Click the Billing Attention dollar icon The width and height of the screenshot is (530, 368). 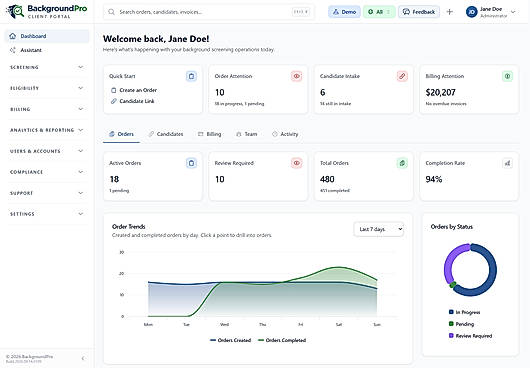[507, 76]
